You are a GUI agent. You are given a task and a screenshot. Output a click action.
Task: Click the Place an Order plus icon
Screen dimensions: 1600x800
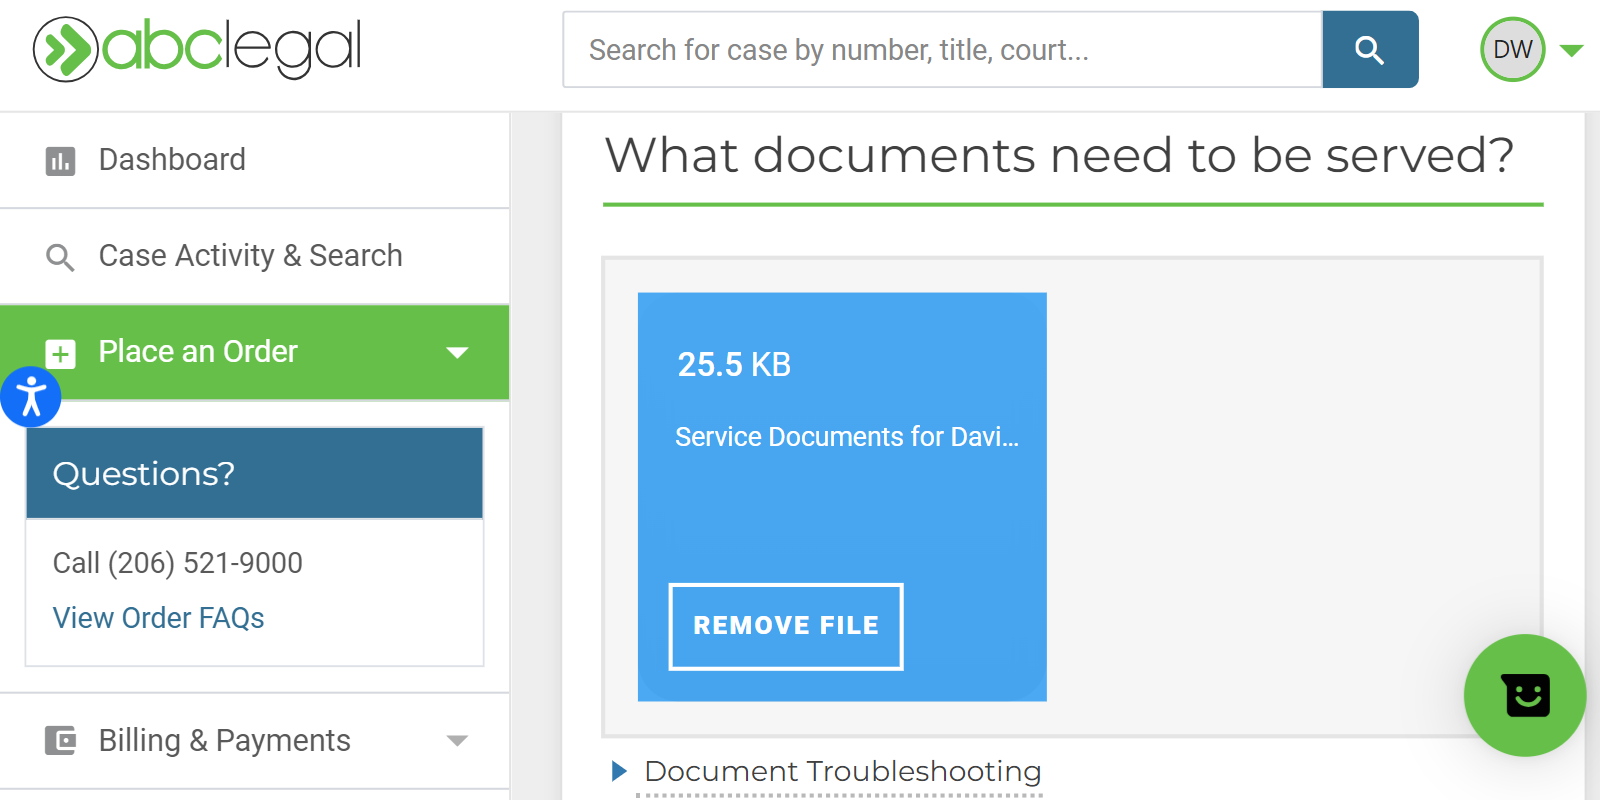pos(60,353)
